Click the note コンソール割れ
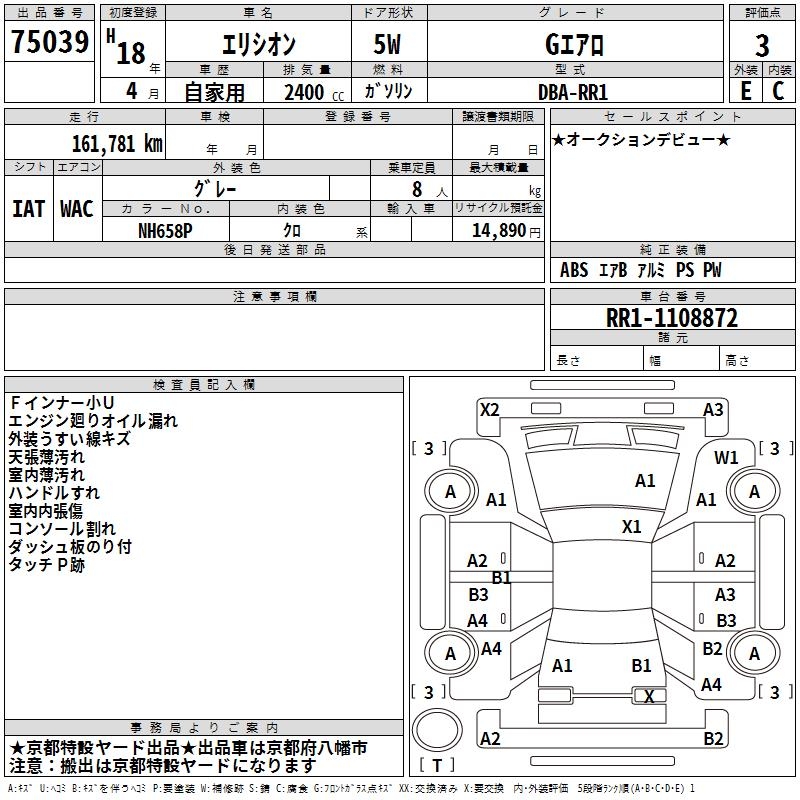The image size is (800, 800). (62, 529)
